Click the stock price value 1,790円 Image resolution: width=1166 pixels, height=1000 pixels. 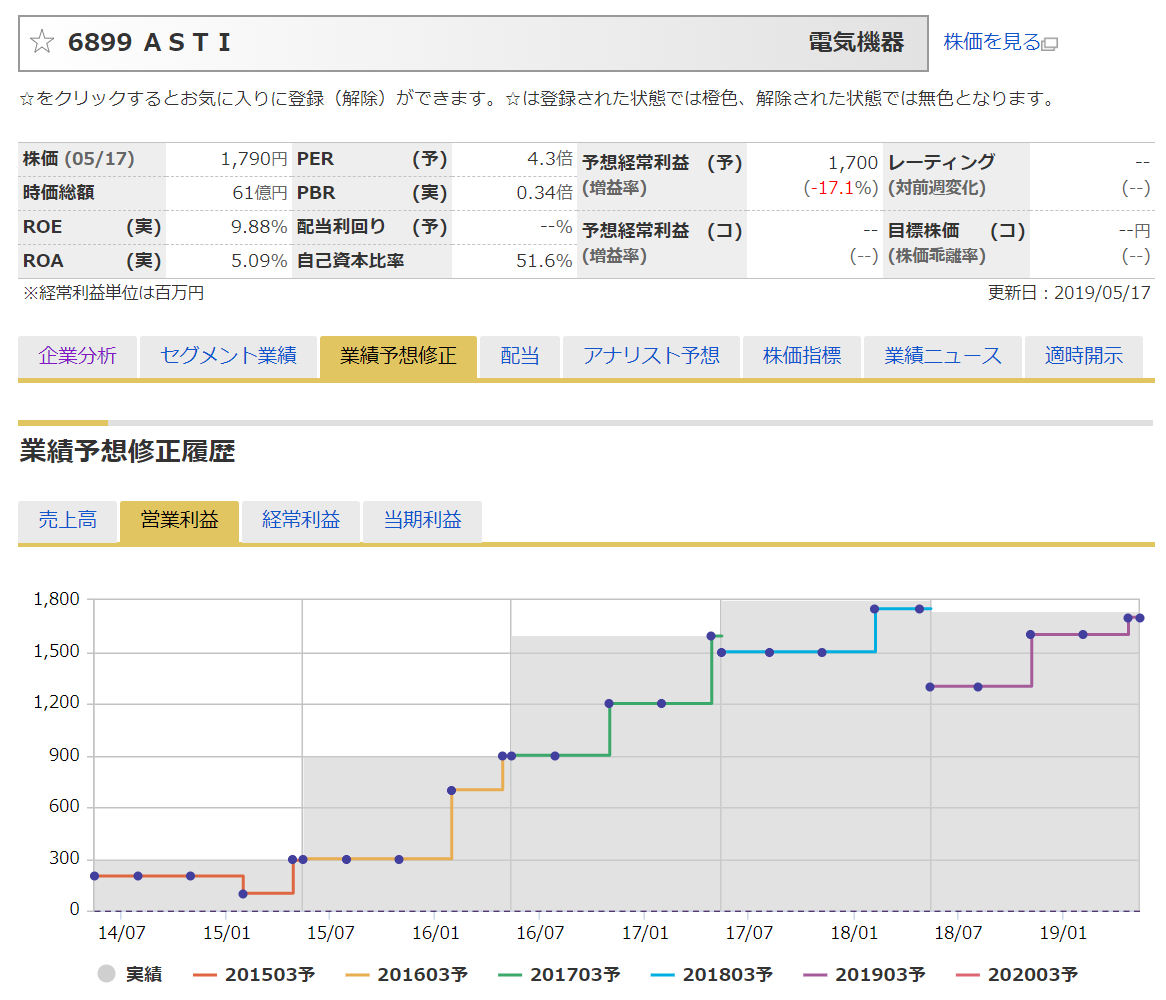[254, 159]
